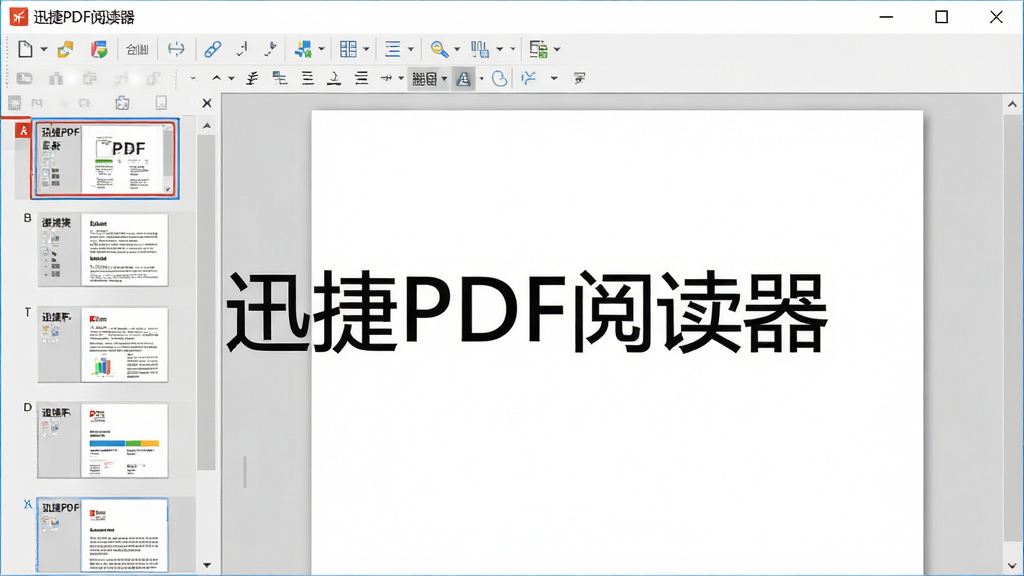Click the main document scroll-down arrow

(x=1012, y=566)
